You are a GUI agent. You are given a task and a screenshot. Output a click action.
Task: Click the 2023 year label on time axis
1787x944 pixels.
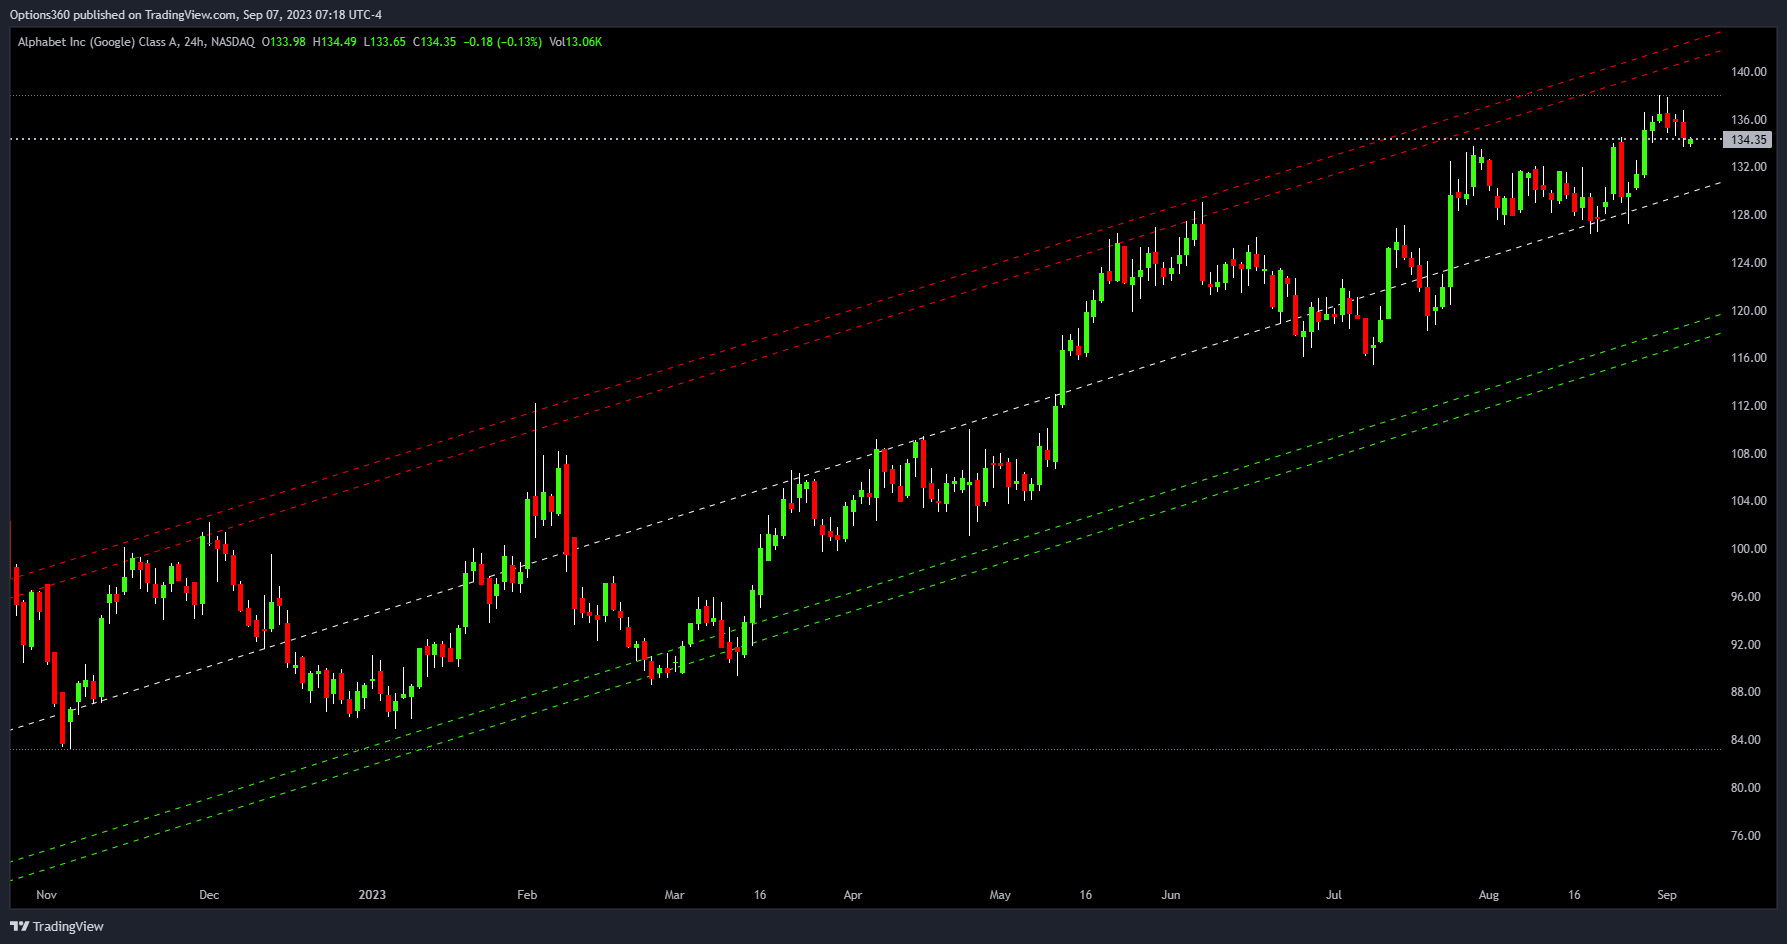click(x=372, y=895)
